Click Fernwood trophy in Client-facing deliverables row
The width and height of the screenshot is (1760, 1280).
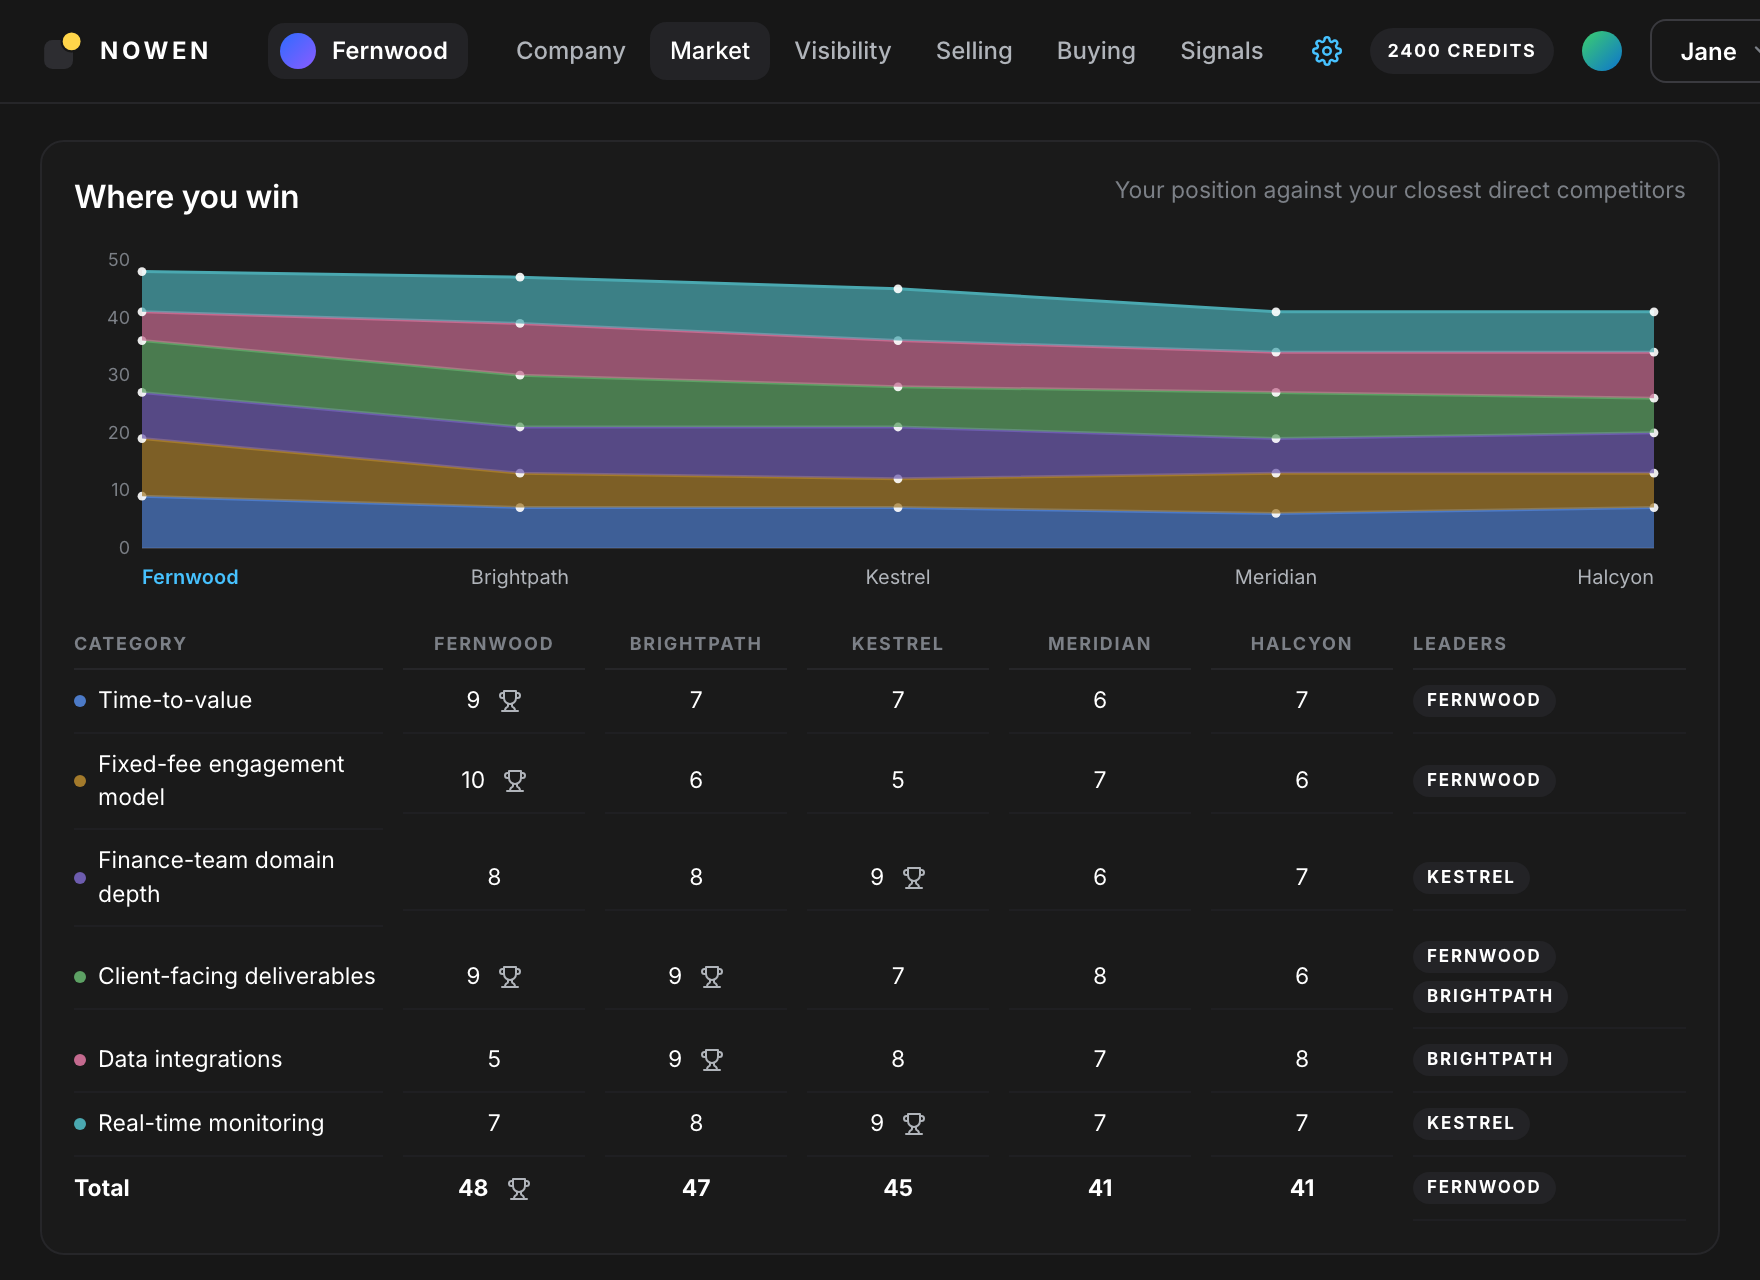click(510, 977)
